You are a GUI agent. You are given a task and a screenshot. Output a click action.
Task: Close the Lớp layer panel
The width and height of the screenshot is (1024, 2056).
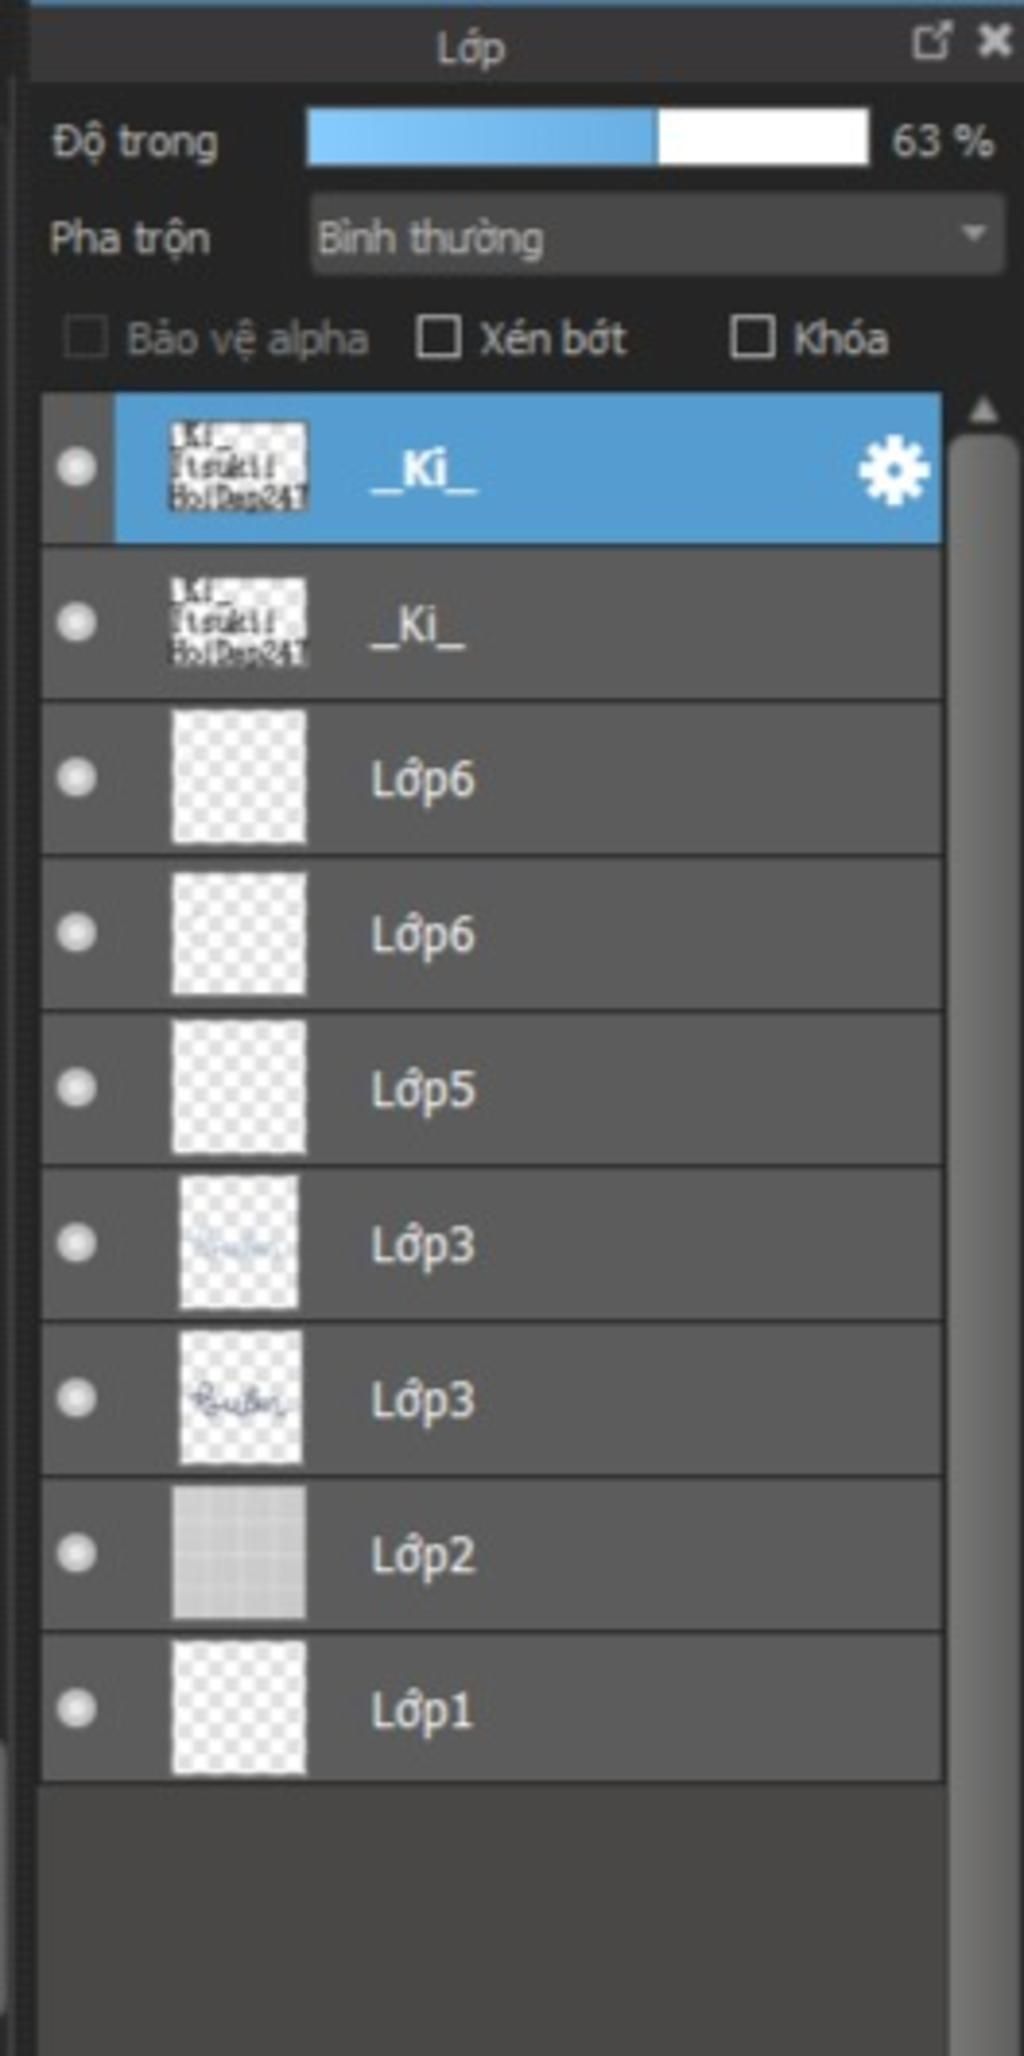pos(994,42)
